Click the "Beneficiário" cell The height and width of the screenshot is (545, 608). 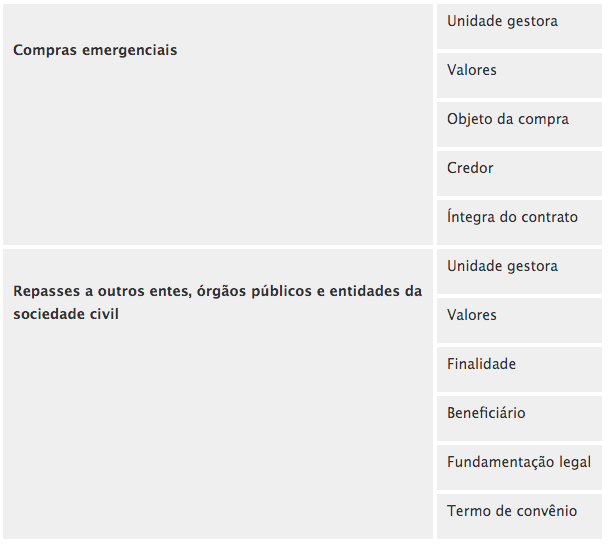tap(486, 413)
